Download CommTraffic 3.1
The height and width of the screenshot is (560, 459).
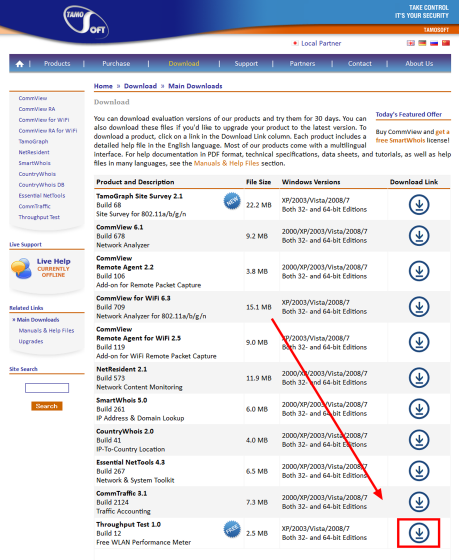coord(419,502)
